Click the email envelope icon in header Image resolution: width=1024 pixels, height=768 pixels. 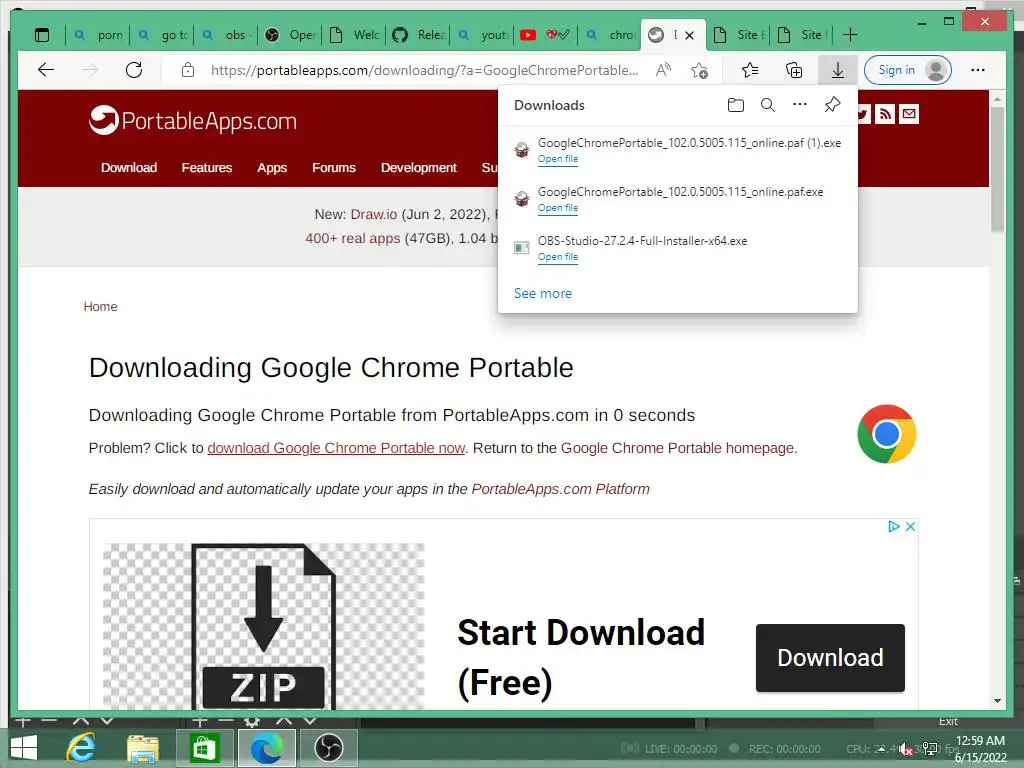pyautogui.click(x=908, y=114)
